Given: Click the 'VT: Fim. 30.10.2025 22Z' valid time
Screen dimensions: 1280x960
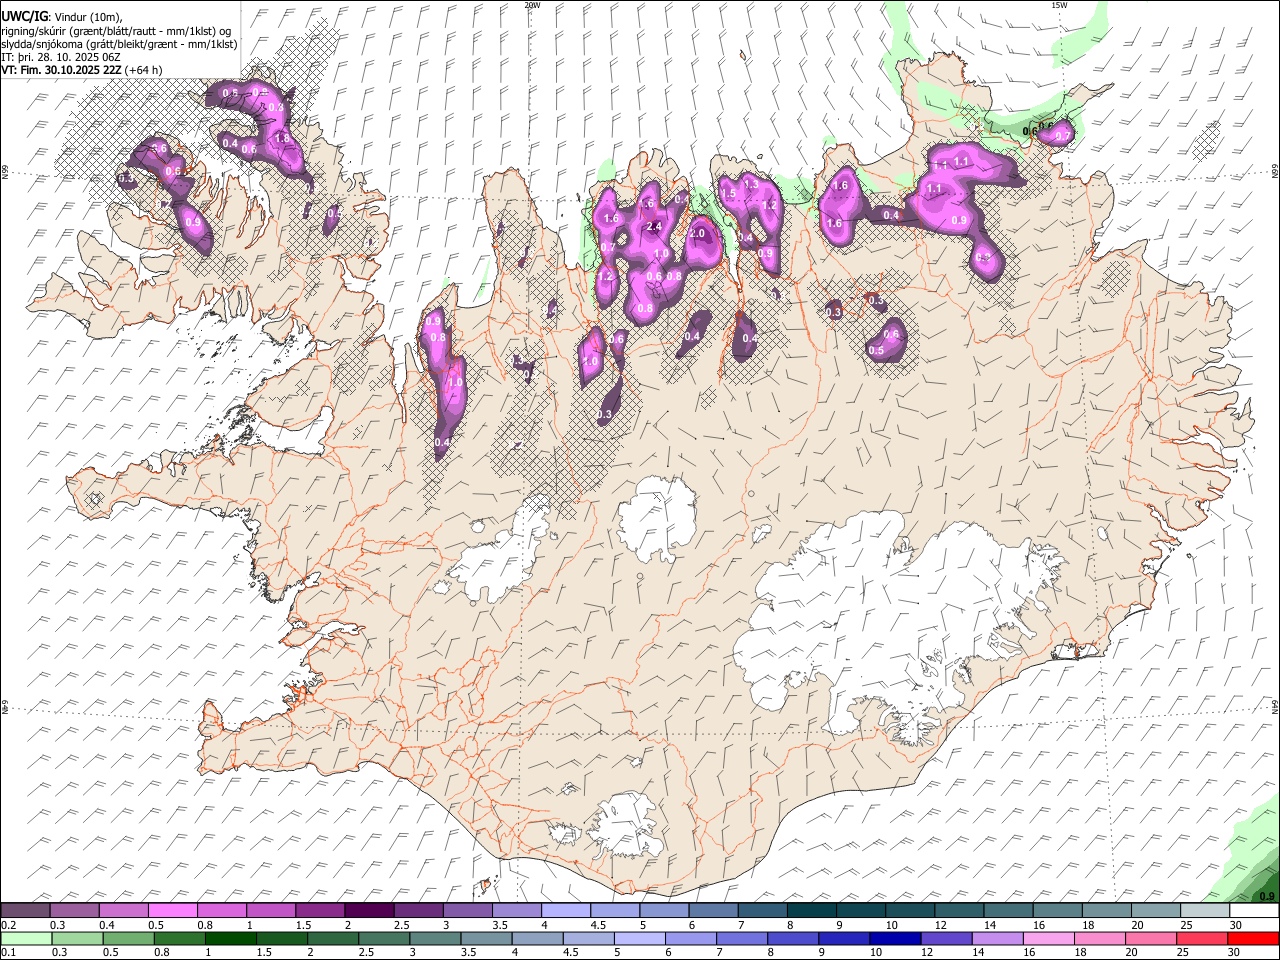Looking at the screenshot, I should pos(61,70).
